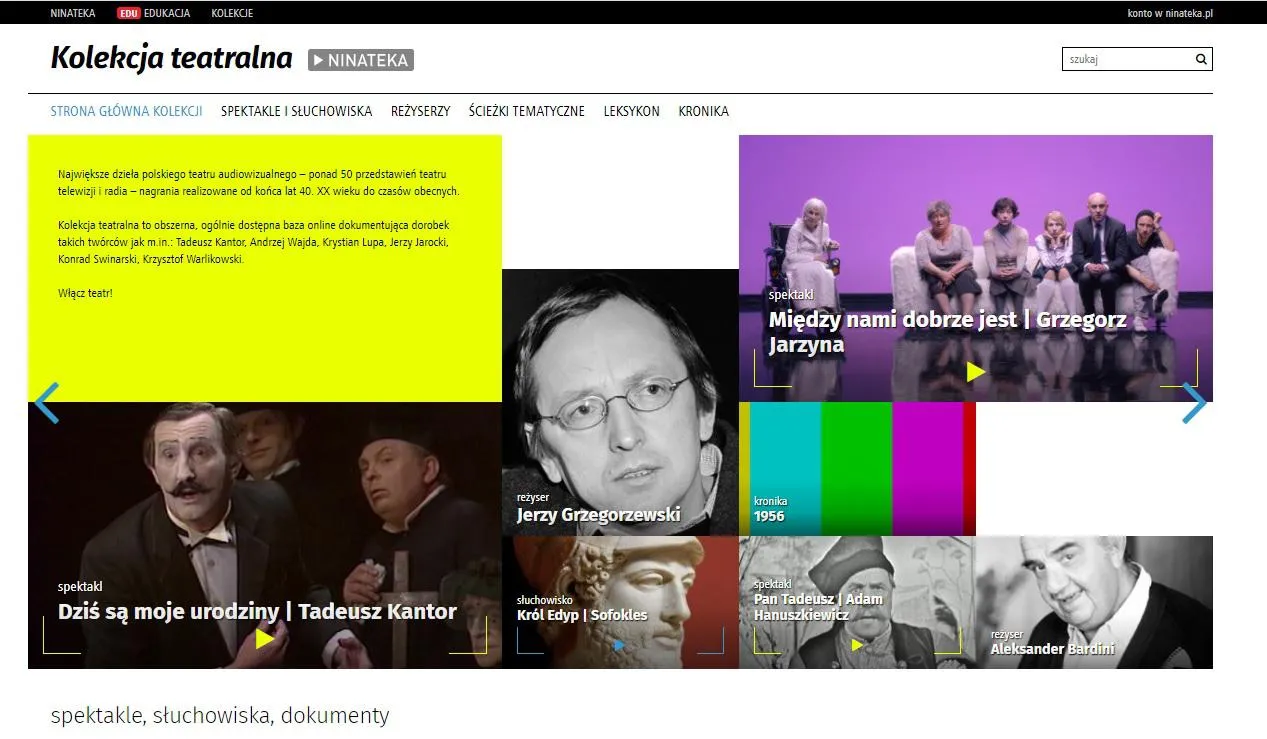Open the Jerzy Grzegorzewski director tile
Viewport: 1267px width, 739px height.
[x=620, y=402]
